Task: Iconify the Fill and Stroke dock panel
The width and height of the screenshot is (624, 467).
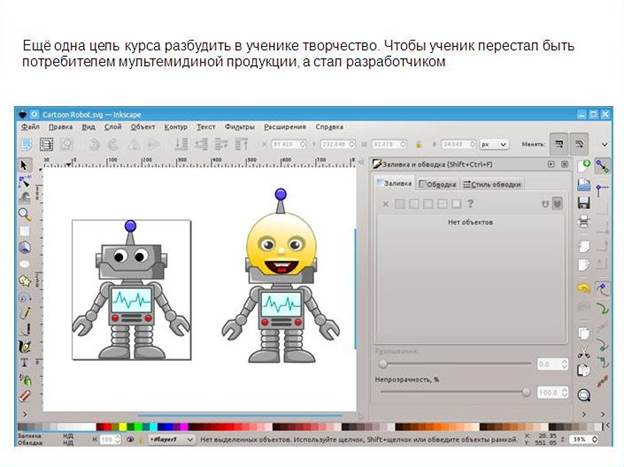Action: point(551,164)
